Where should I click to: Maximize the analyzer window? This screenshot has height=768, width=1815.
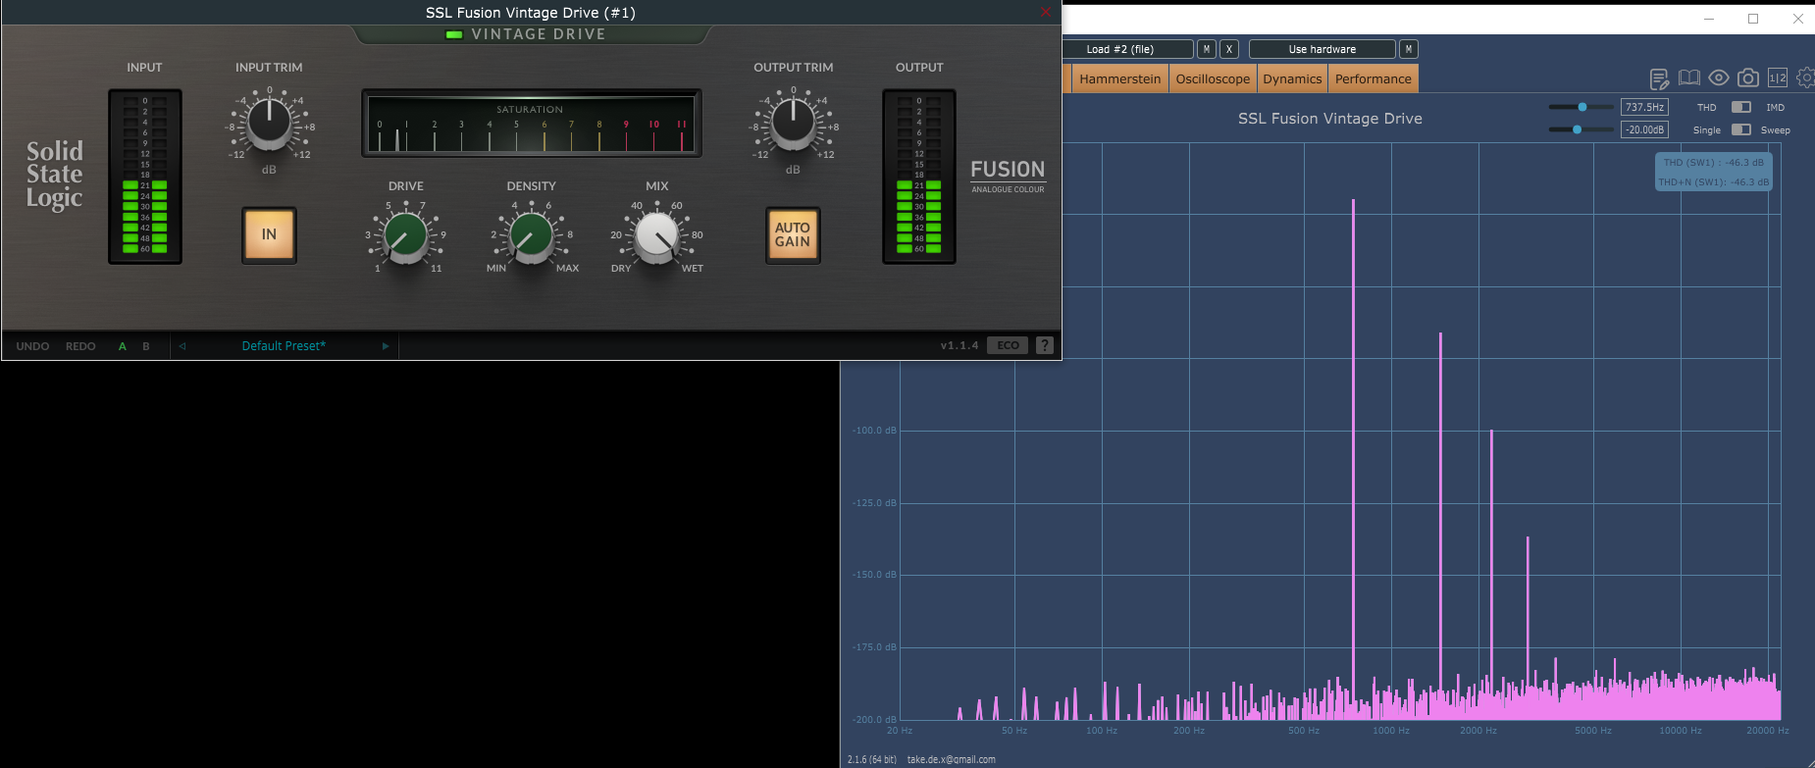click(1753, 19)
